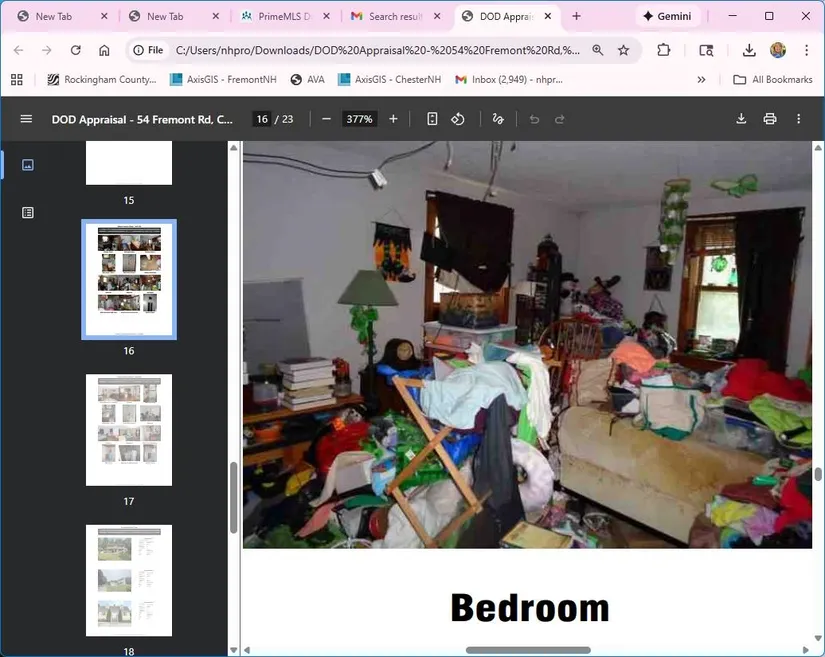This screenshot has height=657, width=825.
Task: Switch sidebar to document outline view
Action: [x=28, y=212]
